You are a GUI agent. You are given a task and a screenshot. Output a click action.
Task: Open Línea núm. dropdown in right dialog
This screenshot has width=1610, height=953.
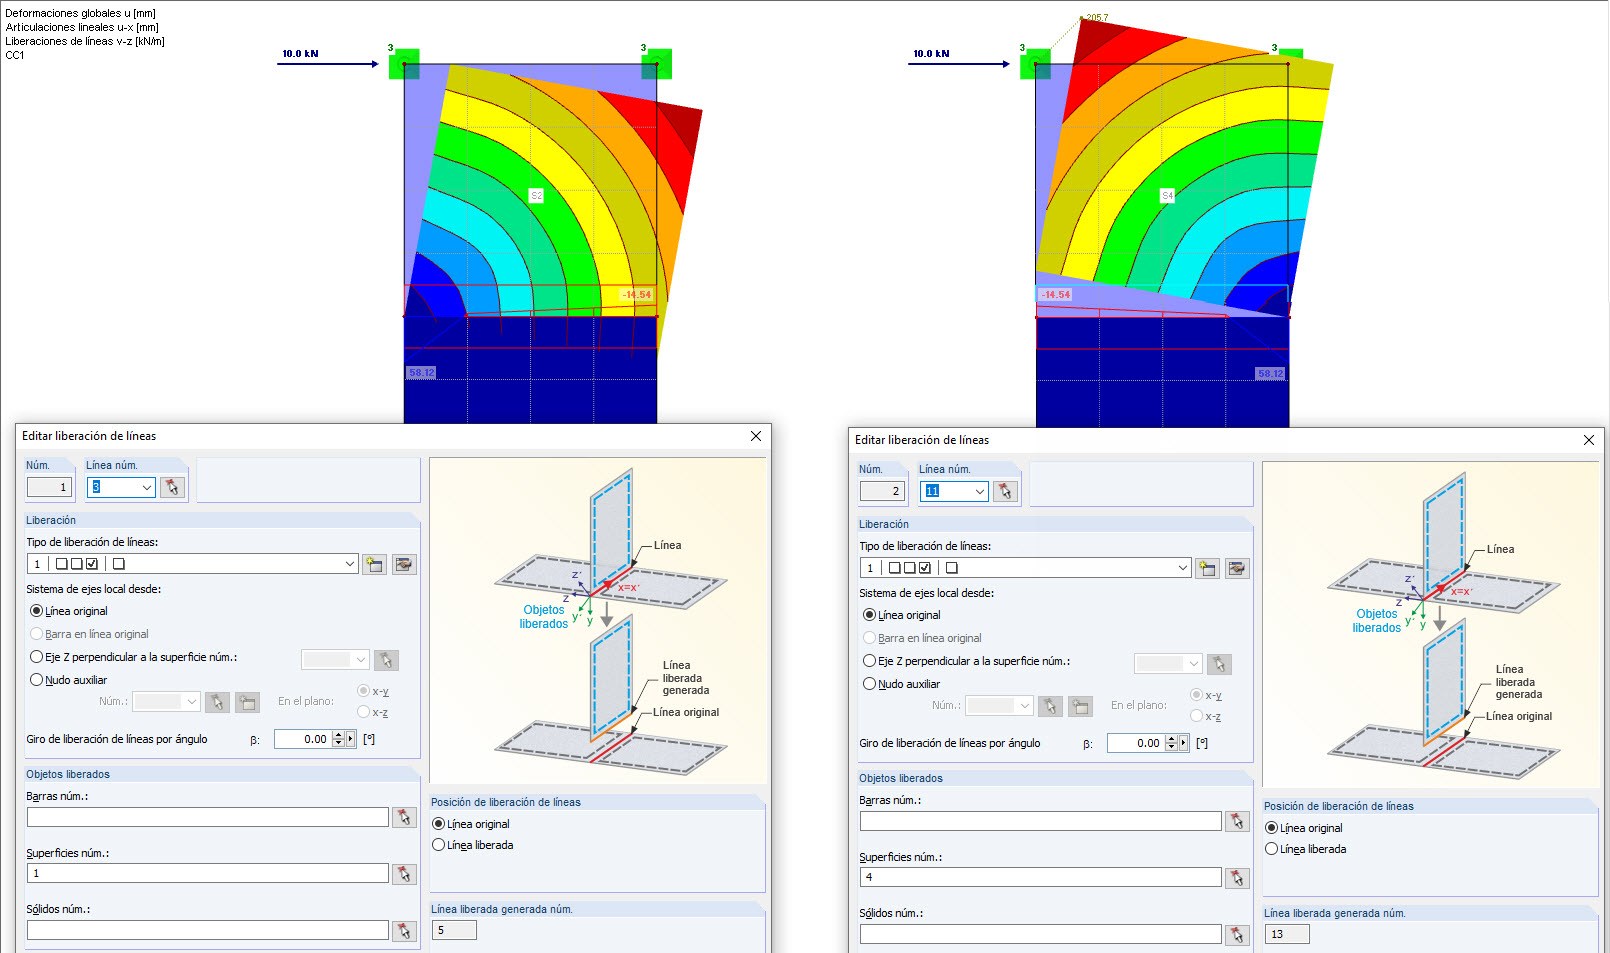point(980,491)
